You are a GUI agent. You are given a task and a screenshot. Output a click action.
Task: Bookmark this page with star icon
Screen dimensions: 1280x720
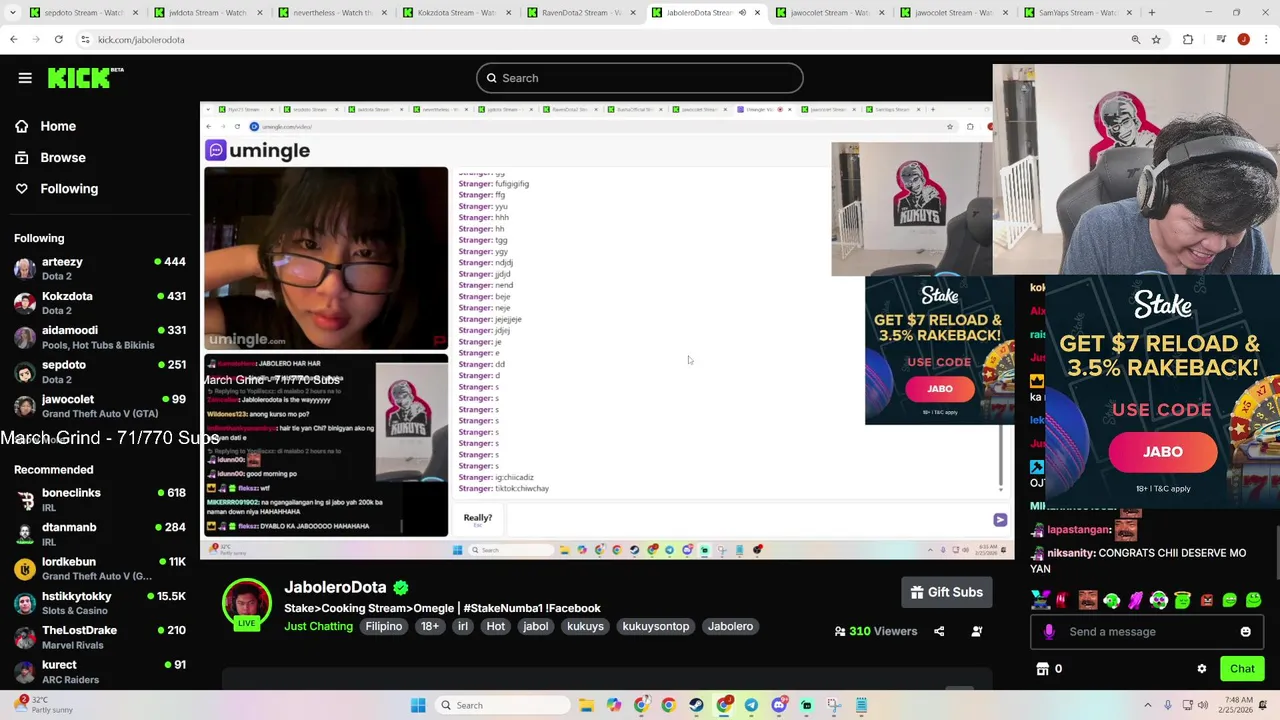[1156, 39]
